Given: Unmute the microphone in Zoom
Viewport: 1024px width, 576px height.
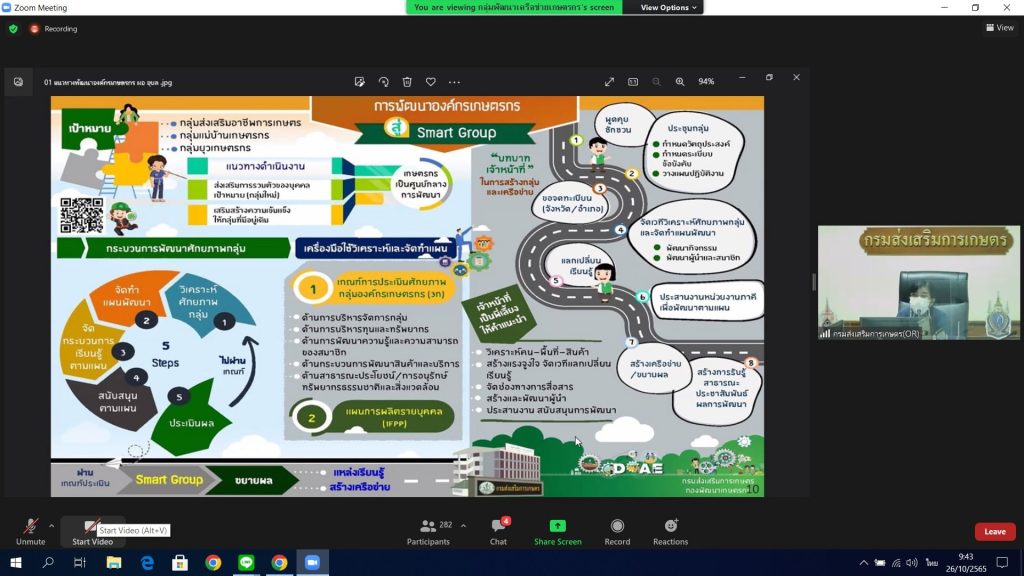Looking at the screenshot, I should pos(31,529).
